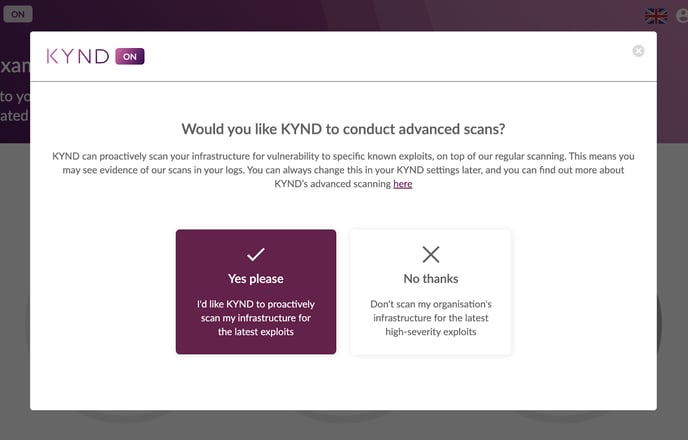Click the dark header bar above the dialog
688x440 pixels.
pyautogui.click(x=343, y=14)
